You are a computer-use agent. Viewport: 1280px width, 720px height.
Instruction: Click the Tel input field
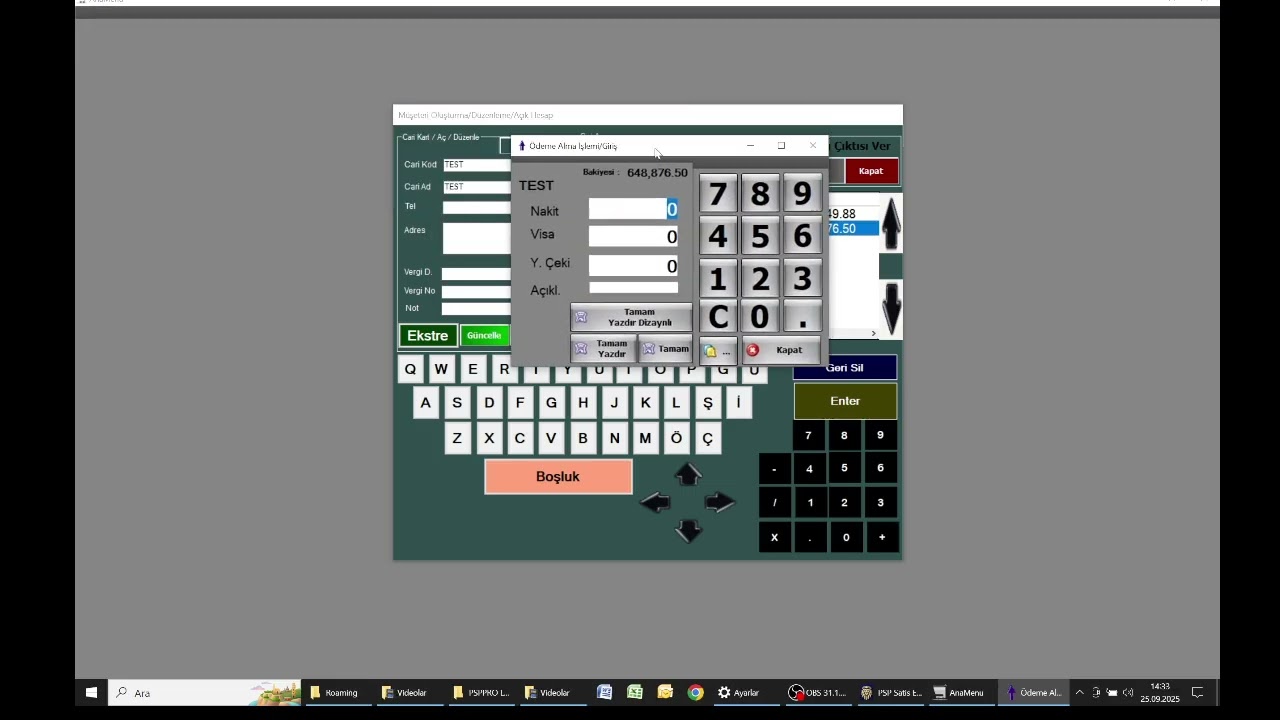pyautogui.click(x=477, y=207)
